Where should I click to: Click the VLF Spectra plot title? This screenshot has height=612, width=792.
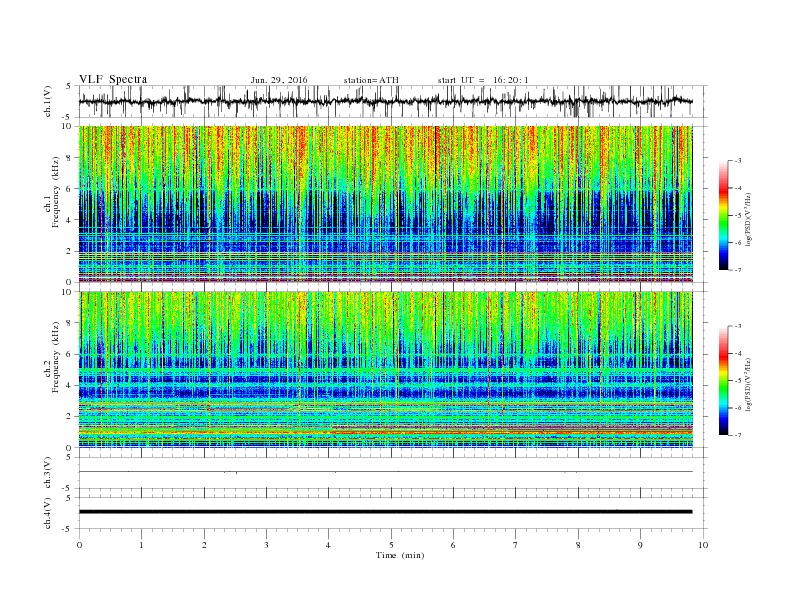(113, 79)
